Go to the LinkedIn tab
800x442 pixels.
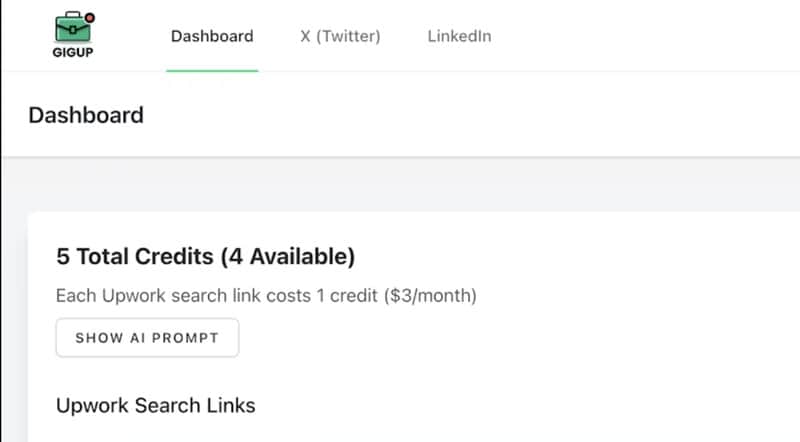459,37
